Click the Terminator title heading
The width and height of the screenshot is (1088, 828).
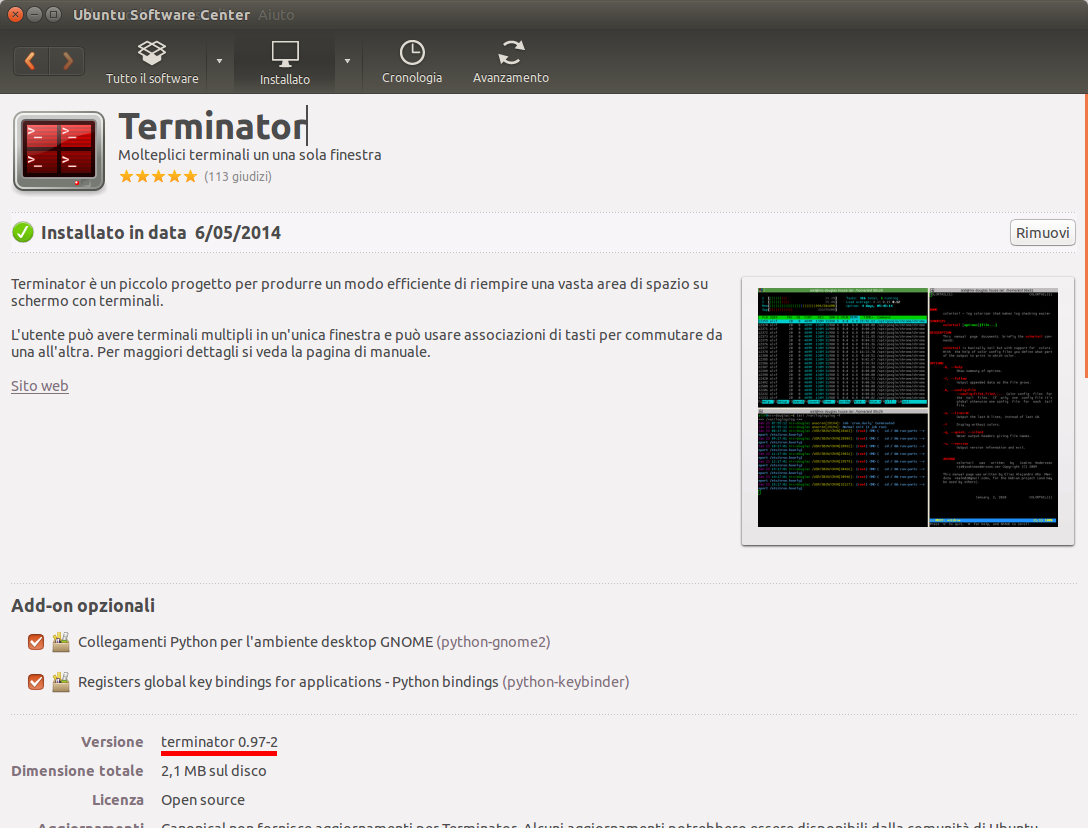pos(212,126)
